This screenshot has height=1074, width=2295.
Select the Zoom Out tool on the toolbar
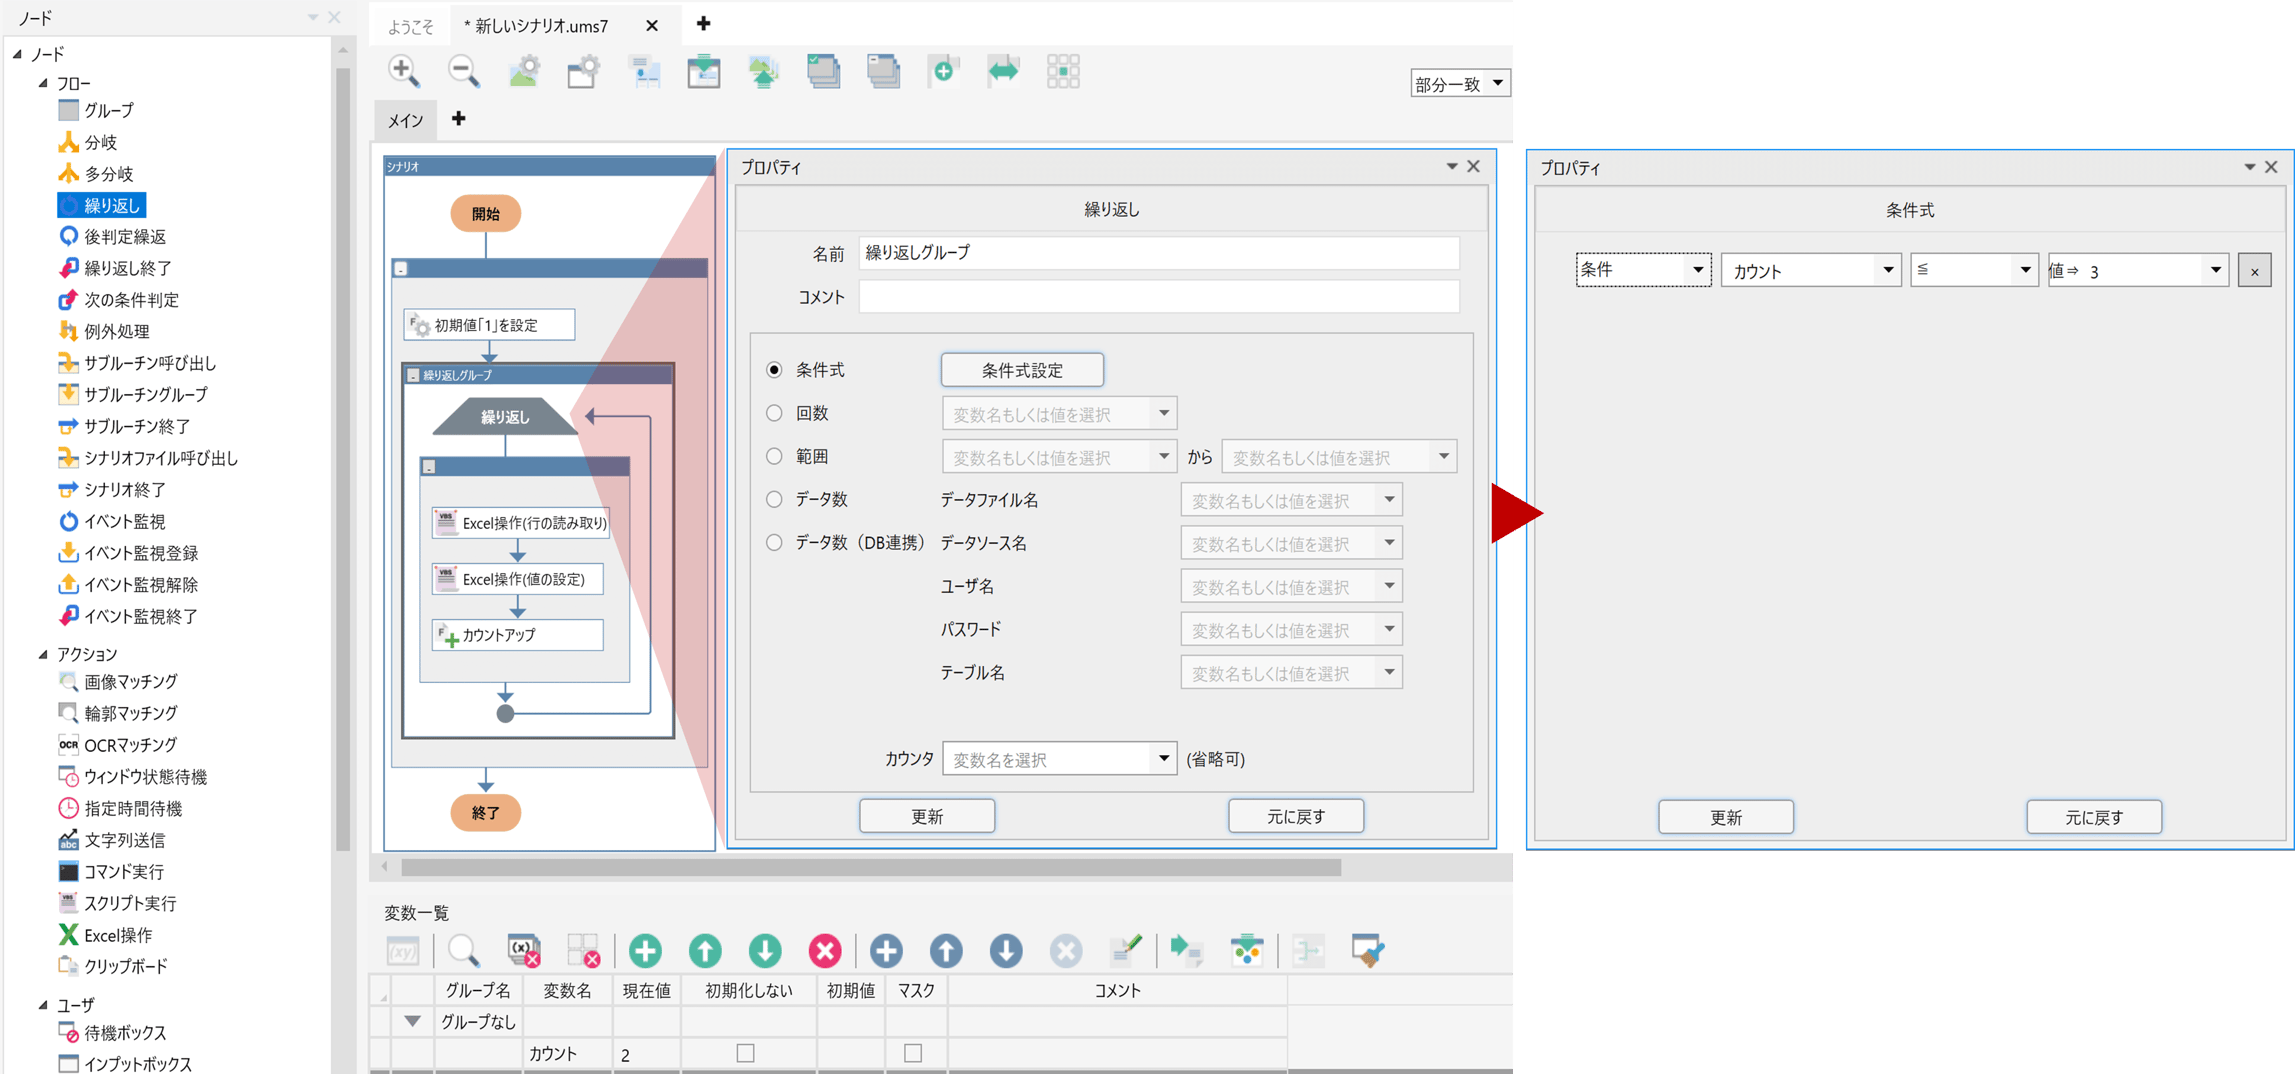click(x=463, y=71)
